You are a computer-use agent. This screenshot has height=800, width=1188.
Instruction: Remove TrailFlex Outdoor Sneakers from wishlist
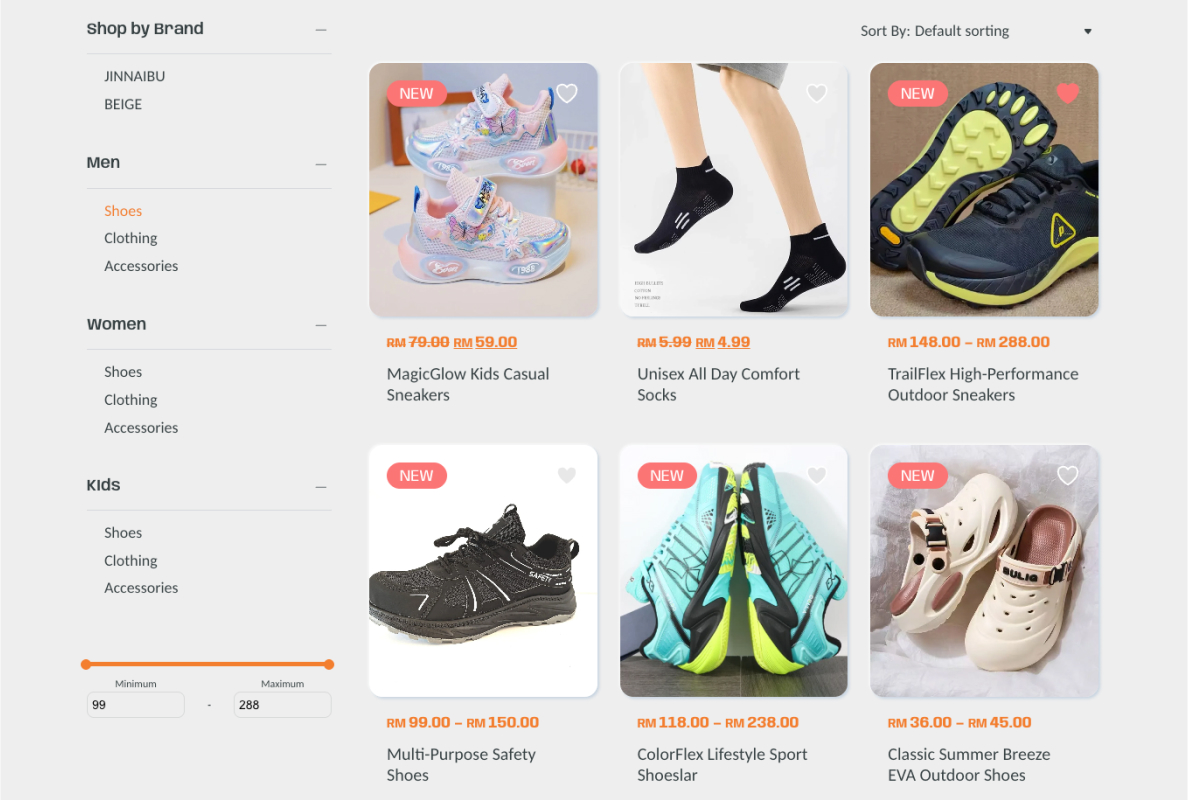click(x=1068, y=93)
